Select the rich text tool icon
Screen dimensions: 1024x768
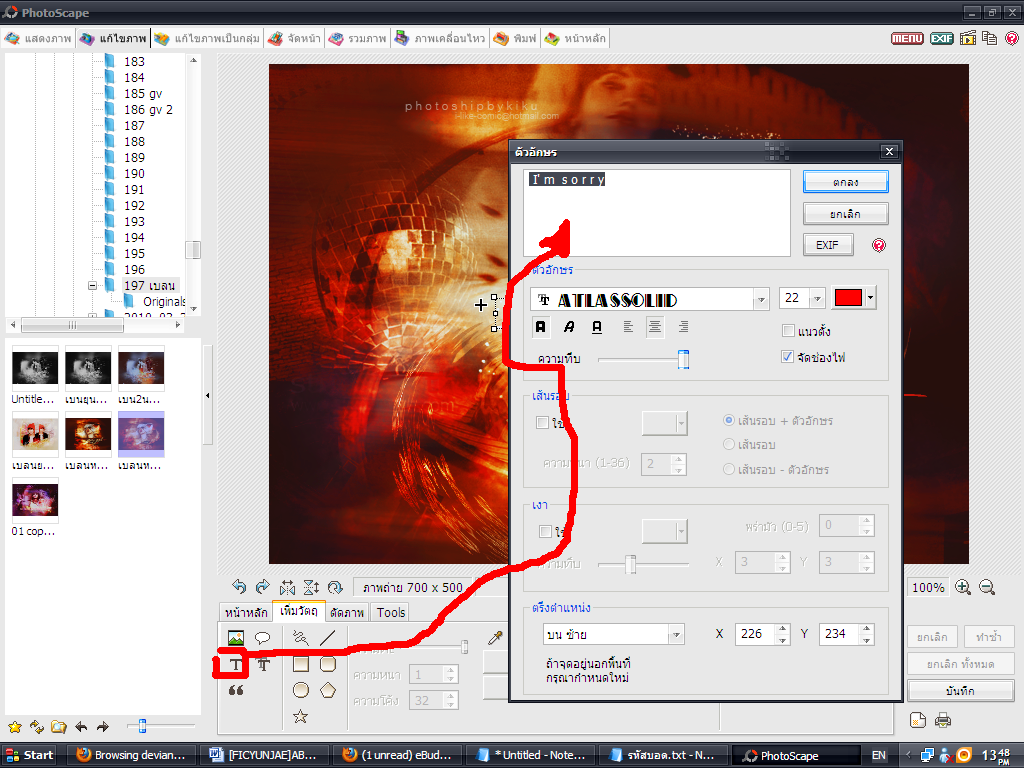[263, 665]
